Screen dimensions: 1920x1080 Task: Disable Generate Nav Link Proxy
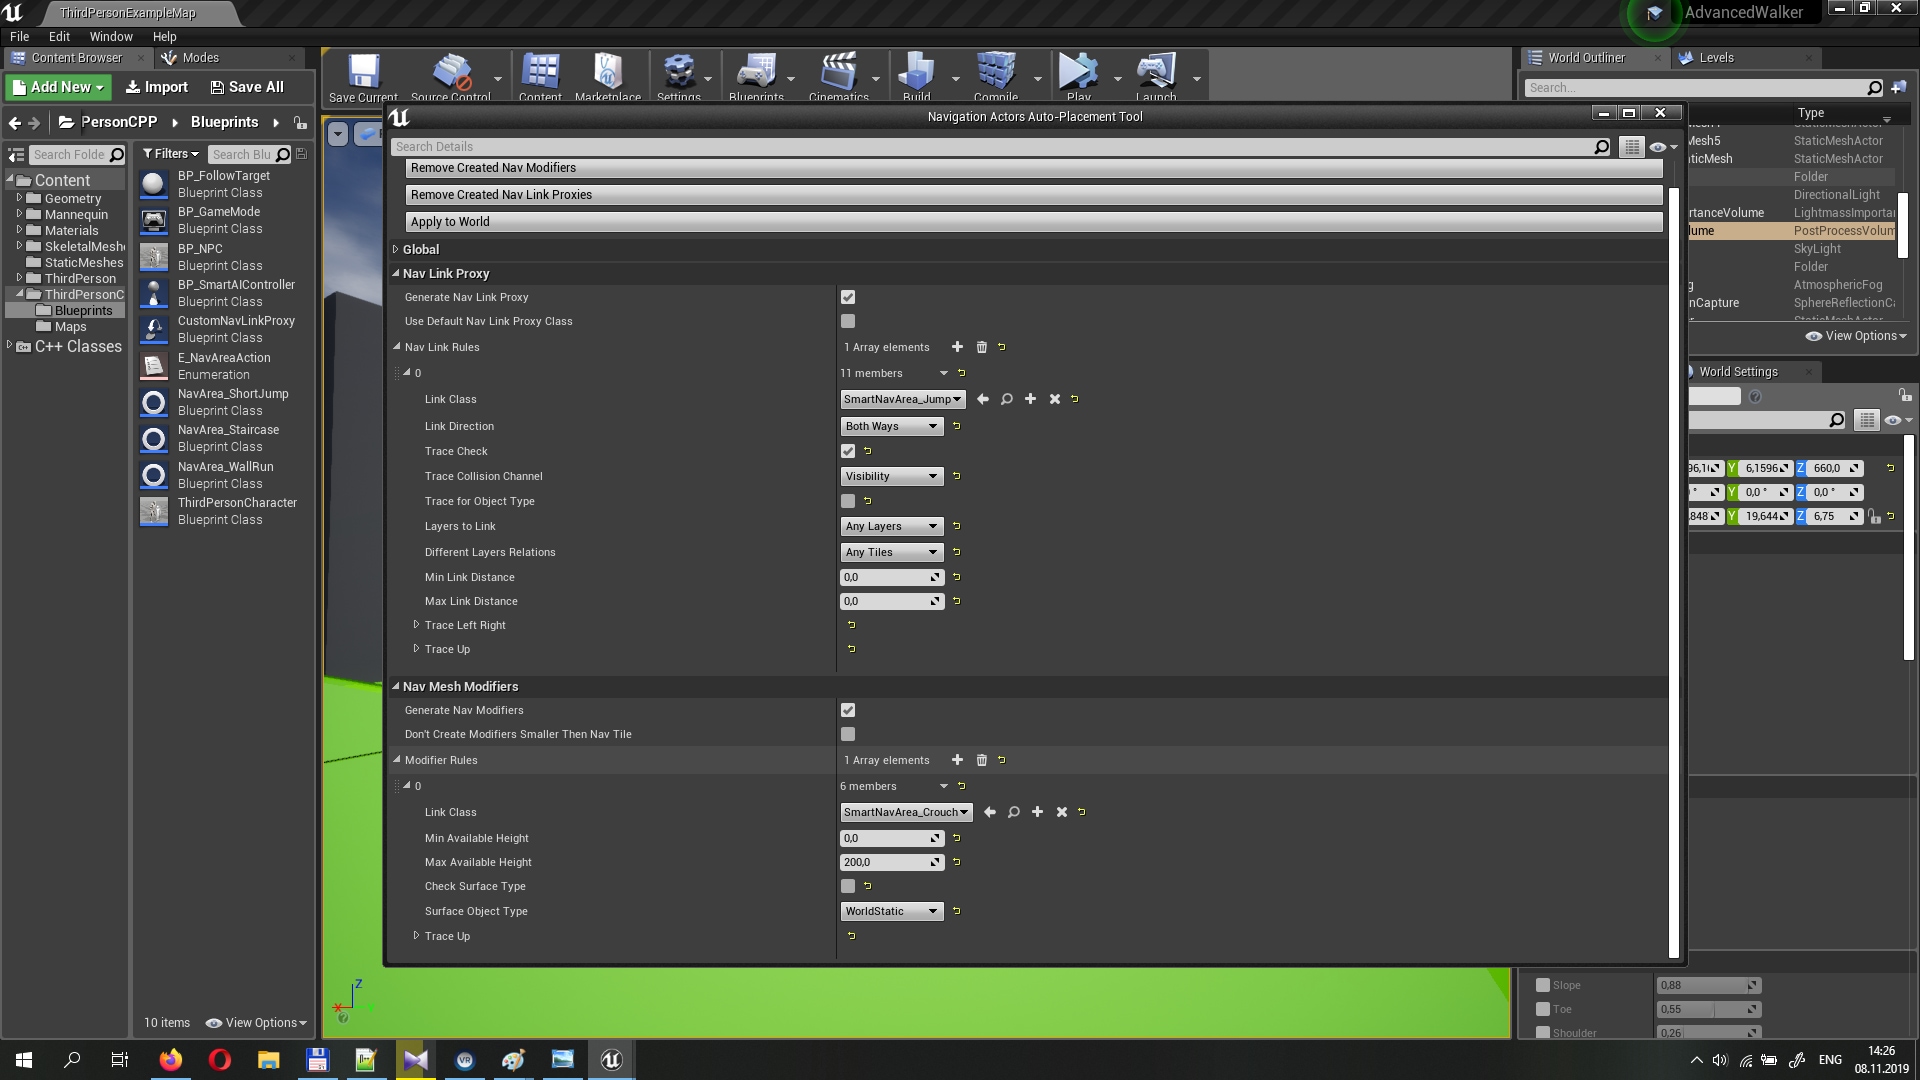tap(847, 297)
